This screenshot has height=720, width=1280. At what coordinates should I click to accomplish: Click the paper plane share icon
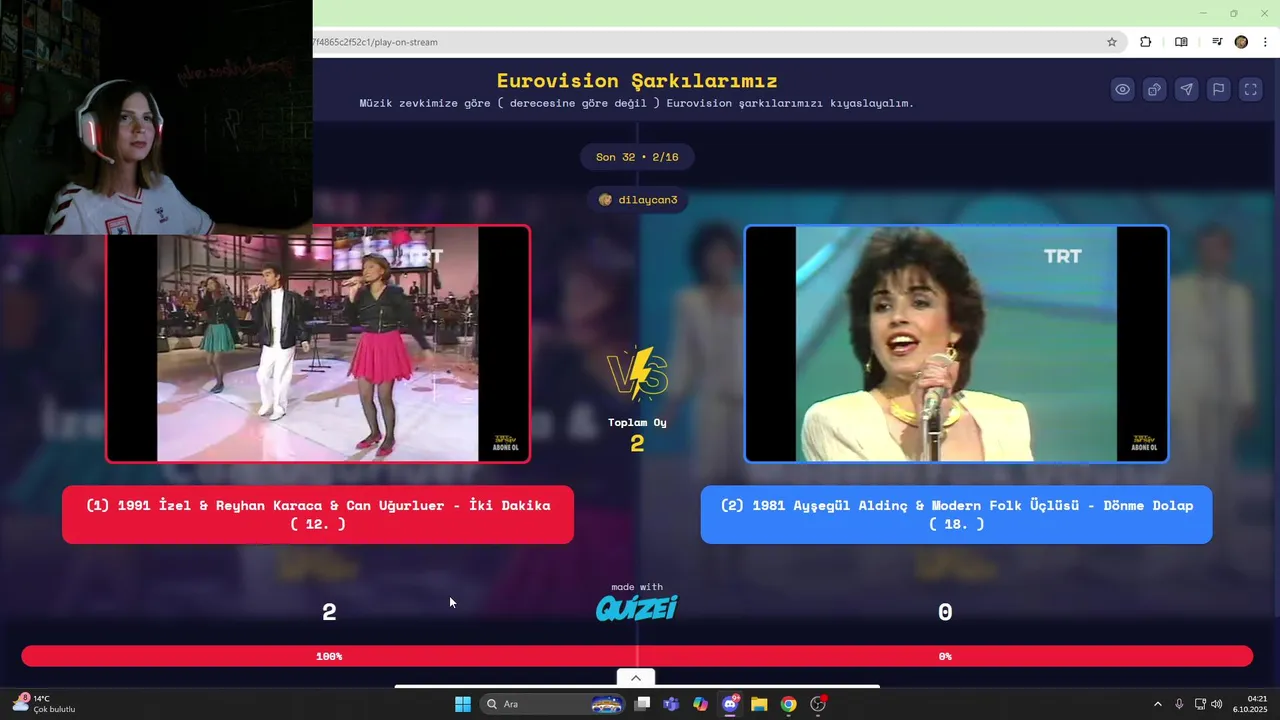click(x=1186, y=89)
